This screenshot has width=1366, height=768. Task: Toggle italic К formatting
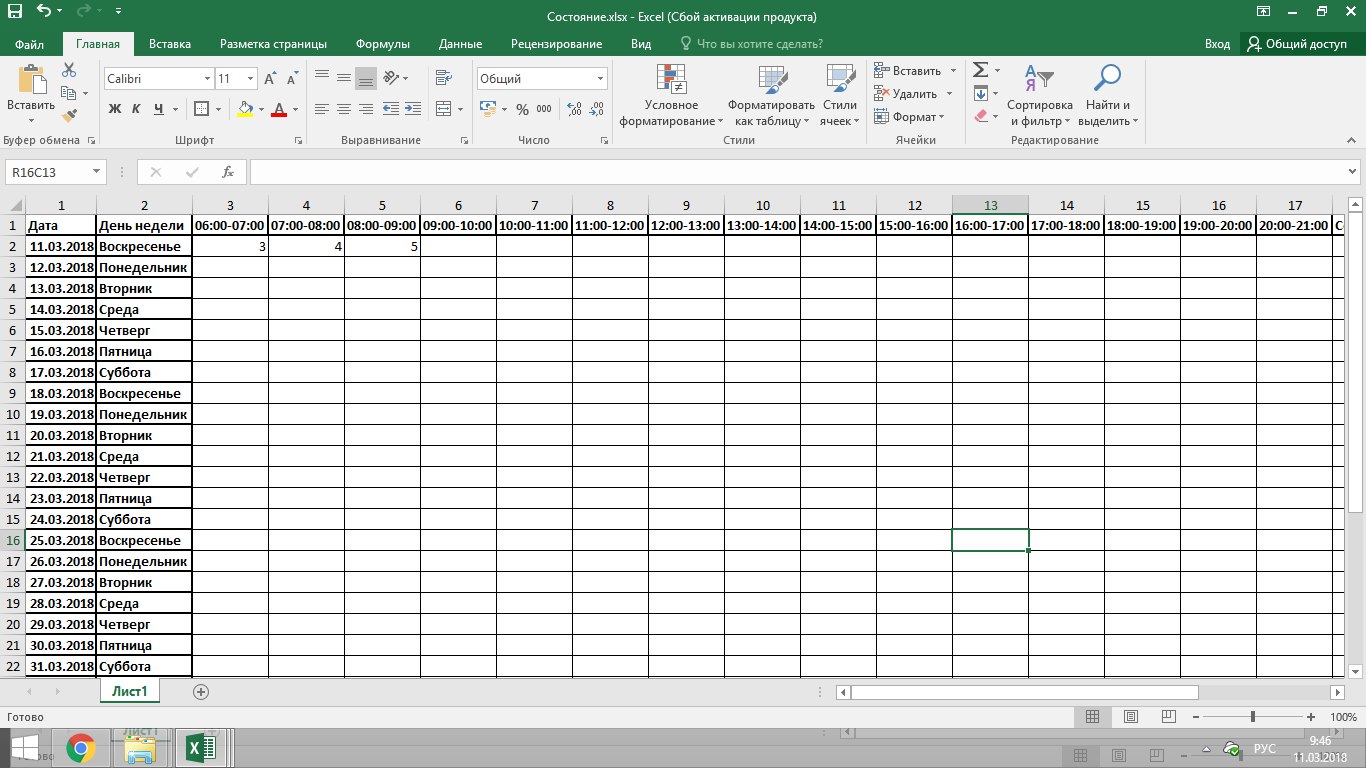coord(137,109)
